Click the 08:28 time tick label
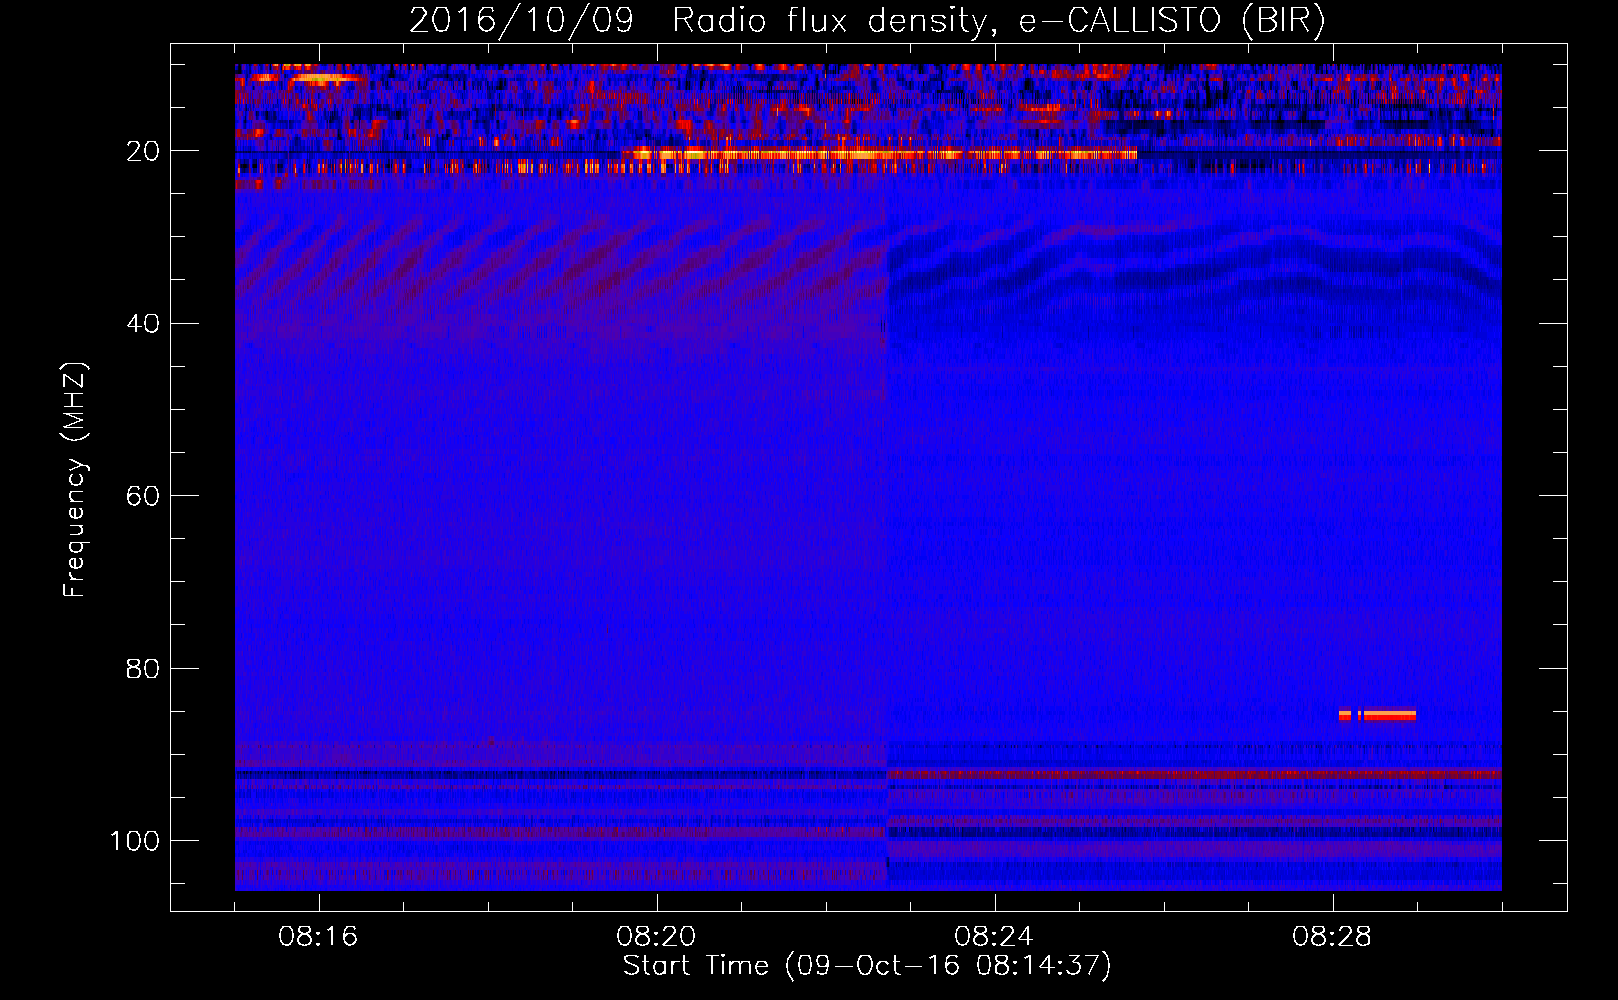1618x1000 pixels. point(1332,937)
